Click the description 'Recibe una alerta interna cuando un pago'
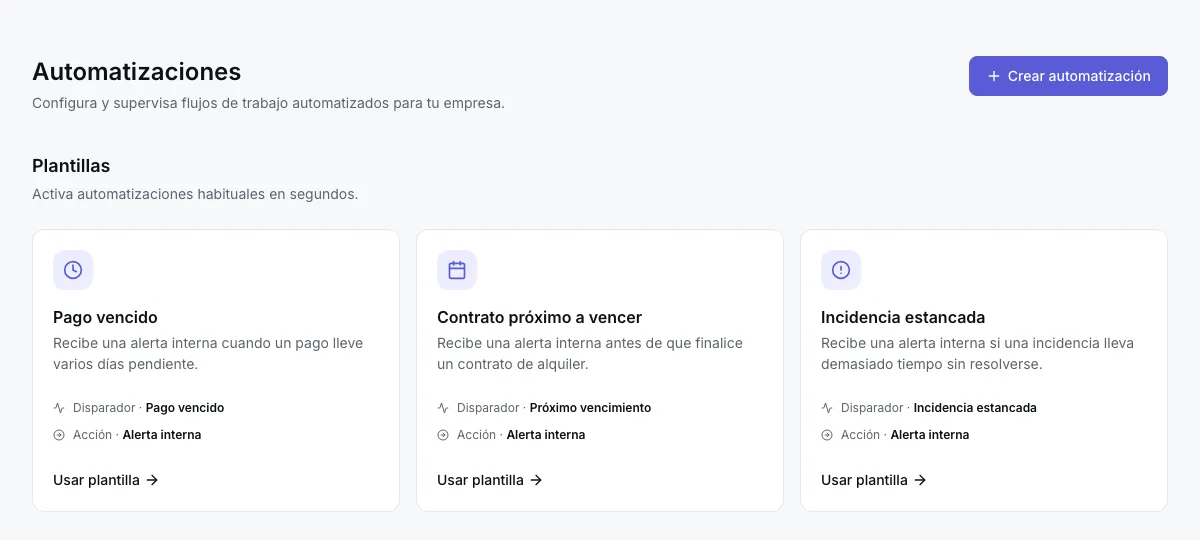This screenshot has height=540, width=1200. [x=208, y=354]
